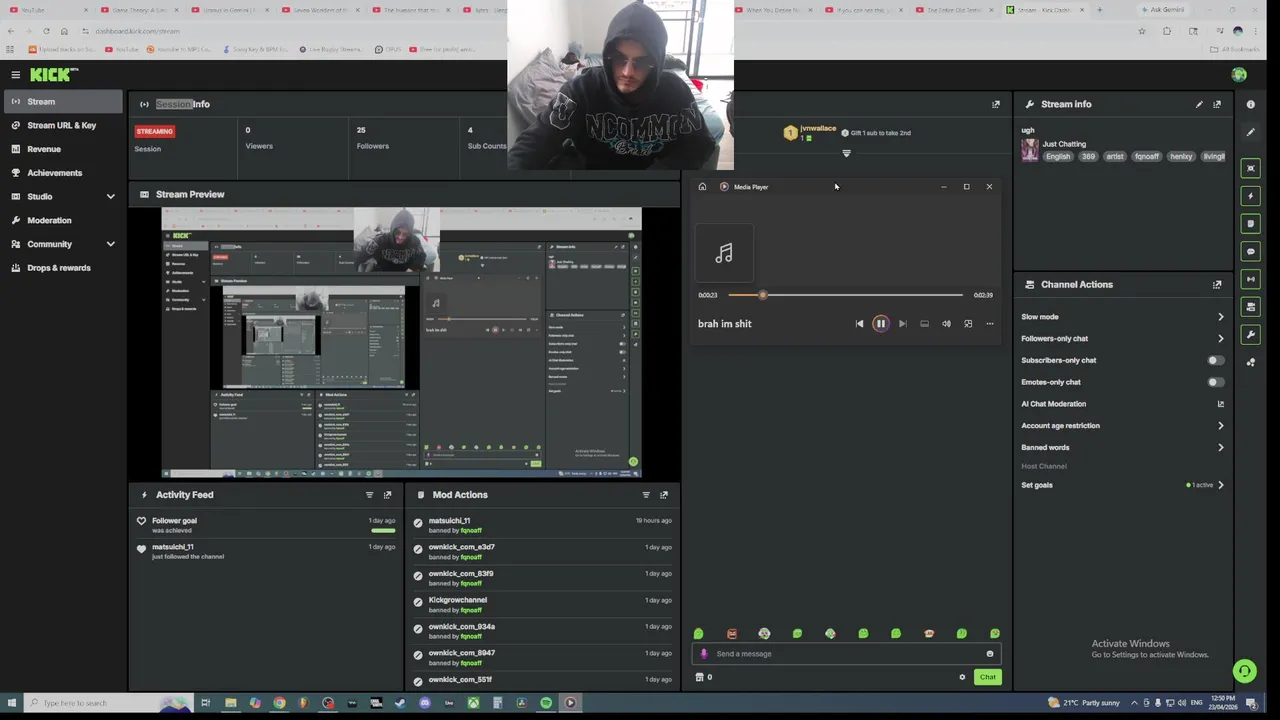The width and height of the screenshot is (1280, 720).
Task: Open jvnwallace on the gift leaderboard
Action: point(818,129)
